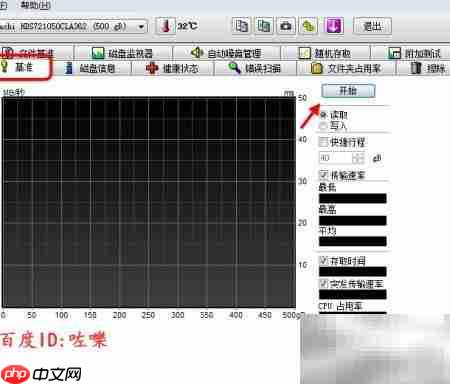Image resolution: width=450 pixels, height=384 pixels.
Task: Click the icon on 随机存取 tab
Action: point(304,53)
